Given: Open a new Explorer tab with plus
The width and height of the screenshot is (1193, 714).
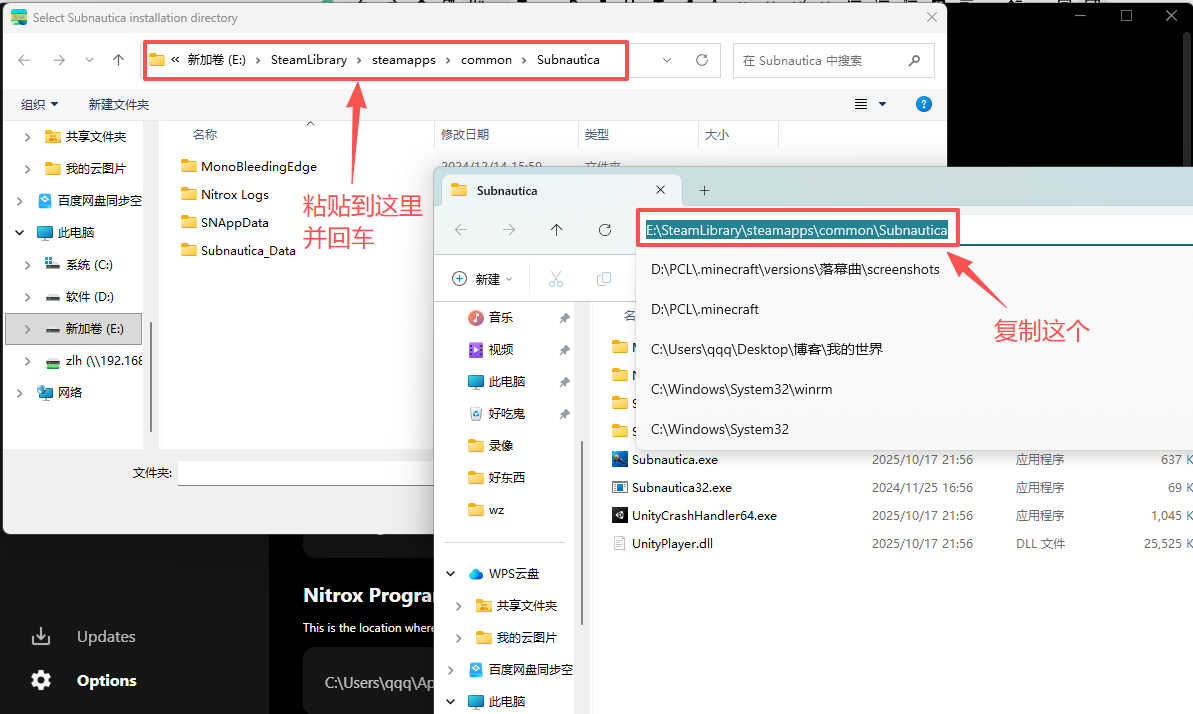Looking at the screenshot, I should coord(704,190).
